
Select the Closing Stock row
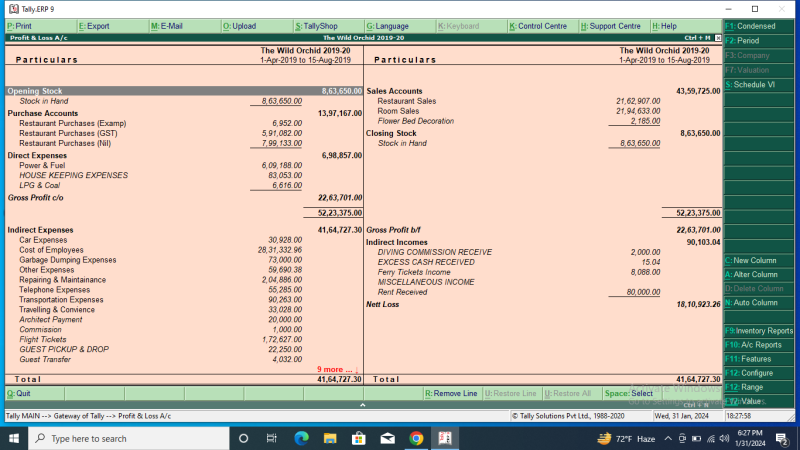(x=391, y=133)
